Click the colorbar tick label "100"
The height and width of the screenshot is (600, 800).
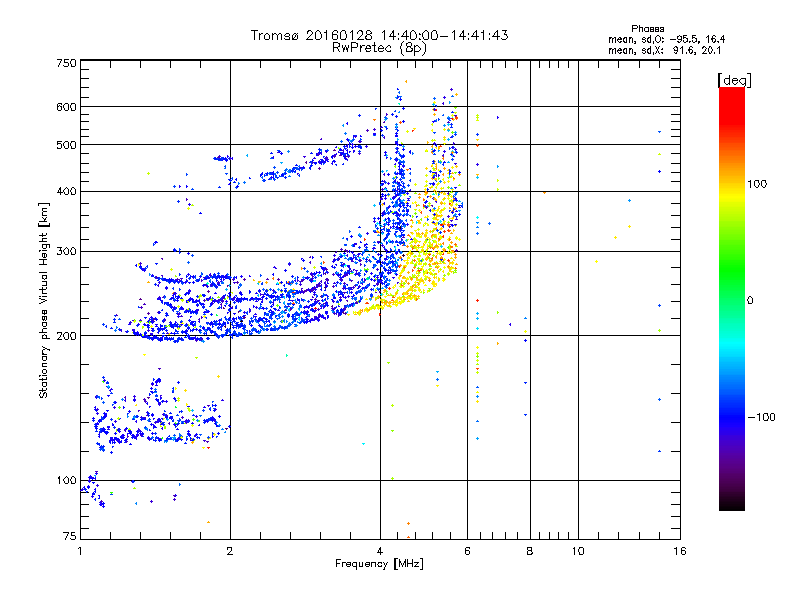pyautogui.click(x=757, y=184)
